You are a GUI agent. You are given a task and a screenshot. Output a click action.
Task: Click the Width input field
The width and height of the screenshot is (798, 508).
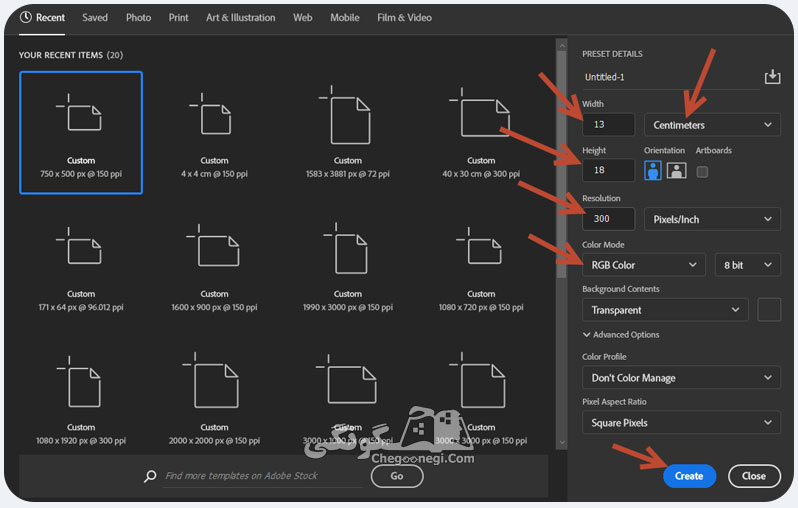(x=609, y=125)
